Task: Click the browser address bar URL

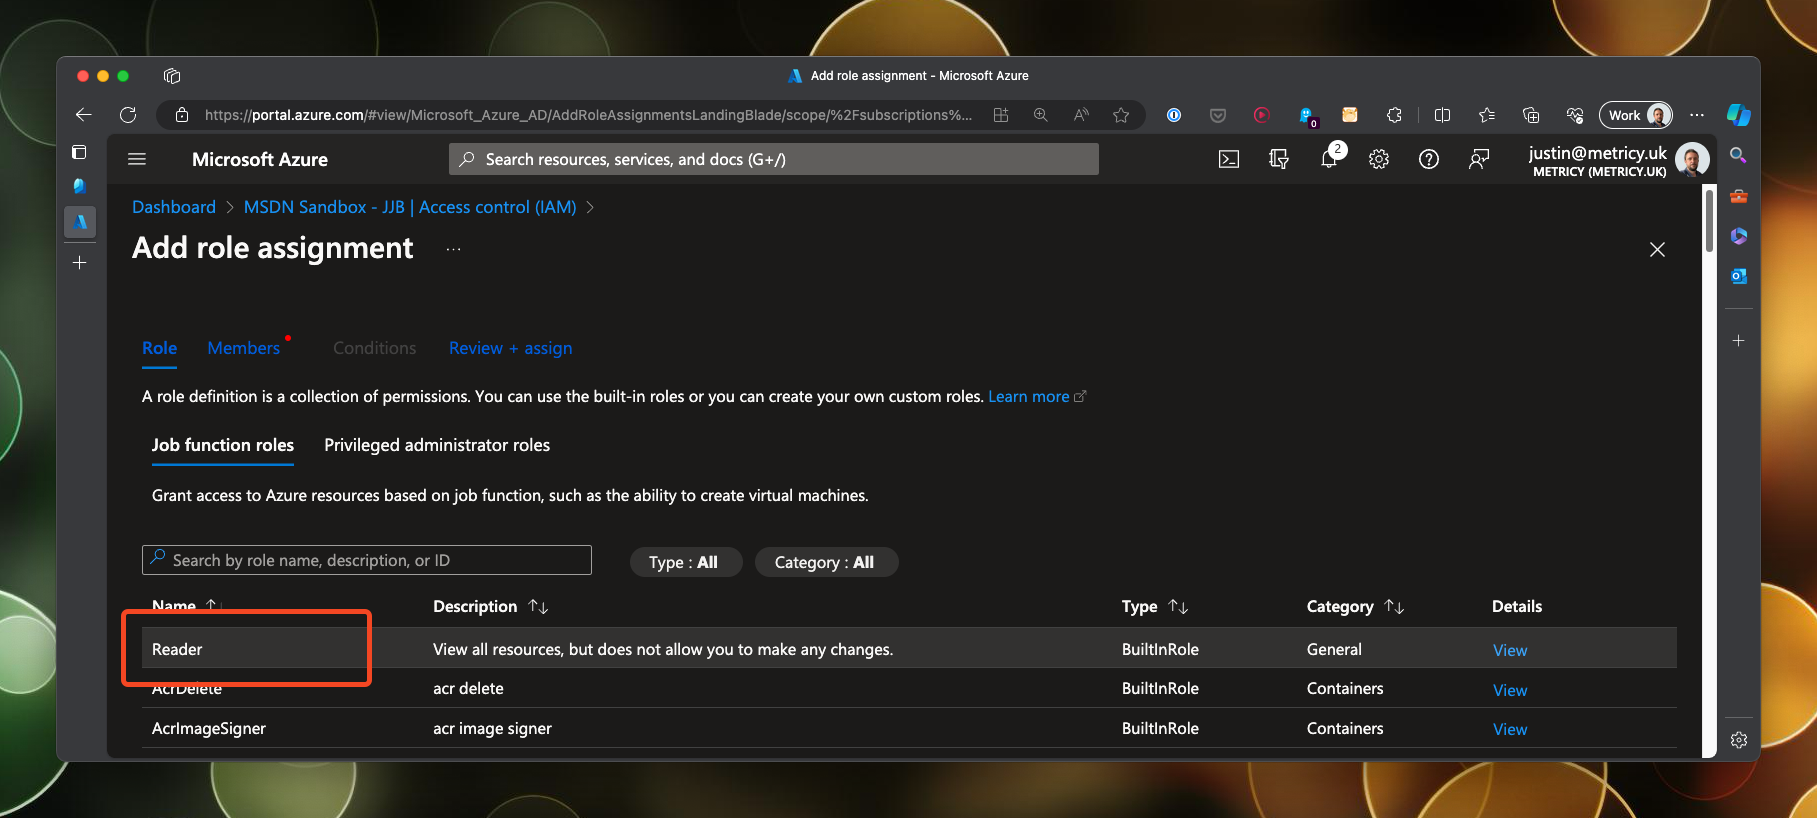Action: tap(588, 115)
